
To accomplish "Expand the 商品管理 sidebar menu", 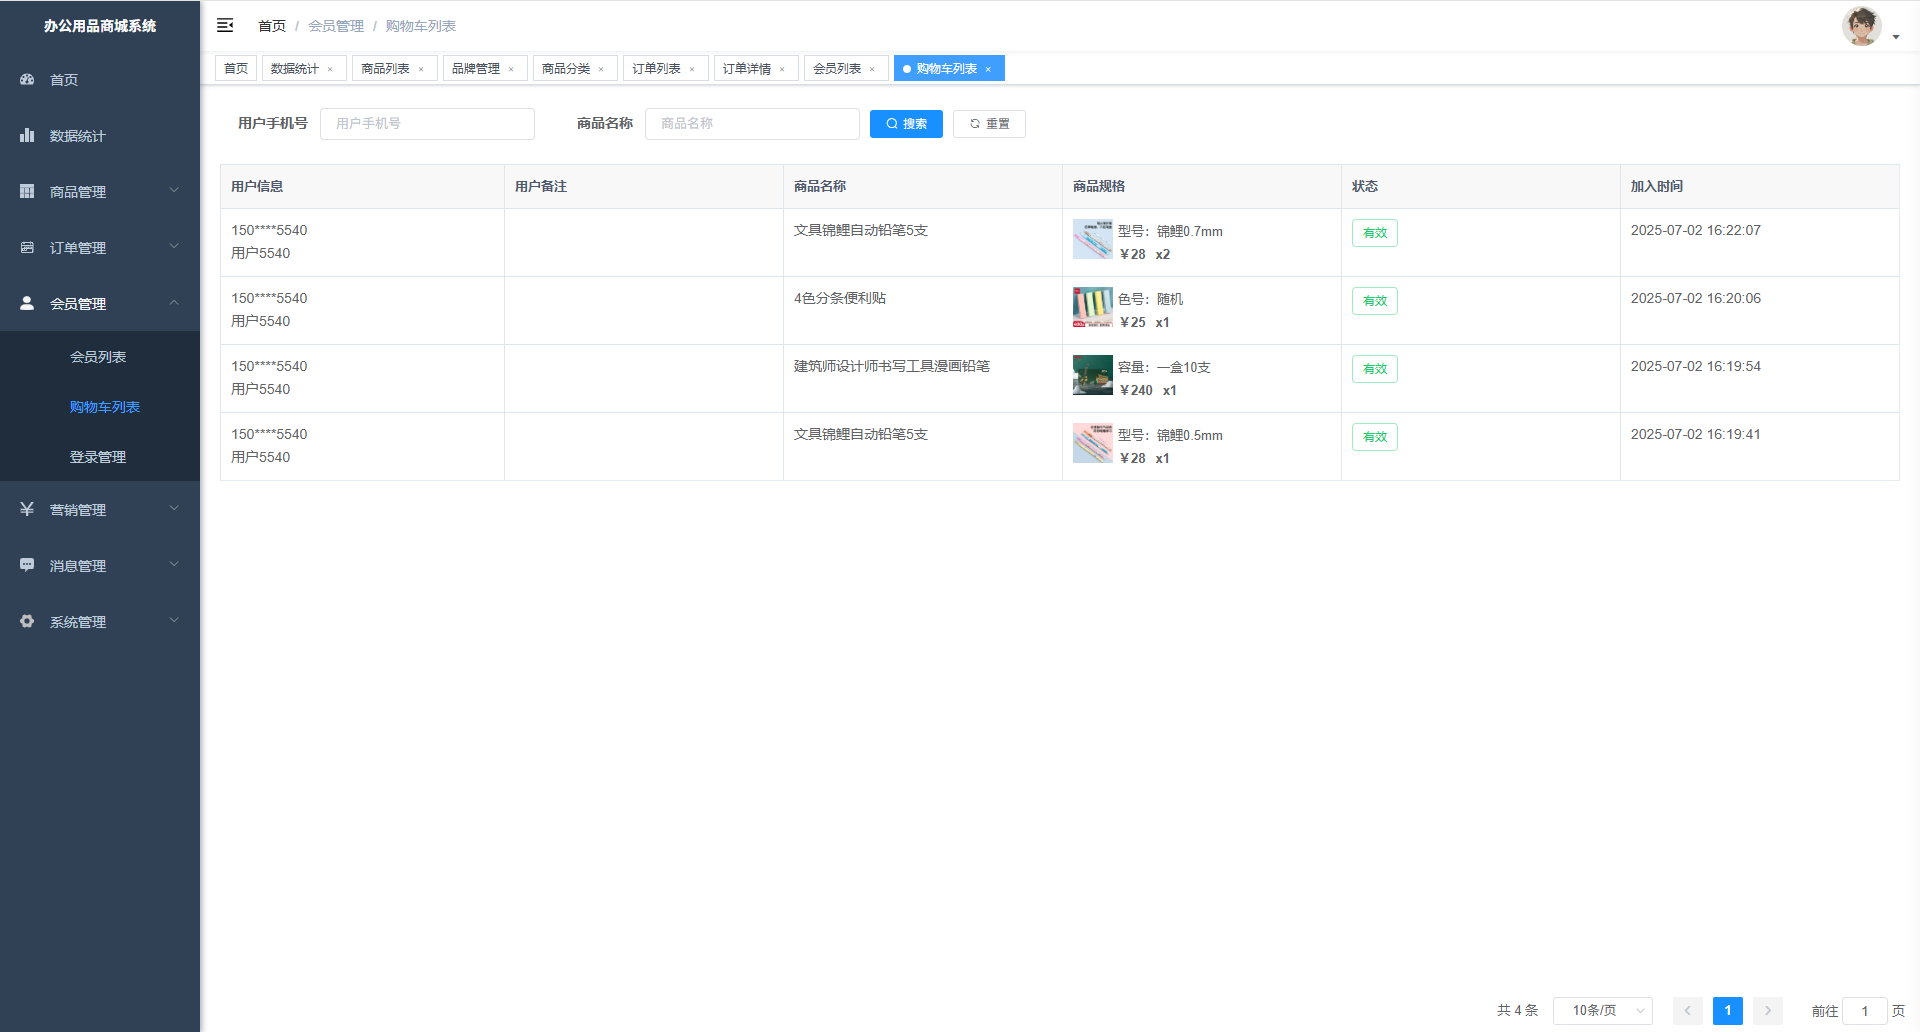I will 99,191.
